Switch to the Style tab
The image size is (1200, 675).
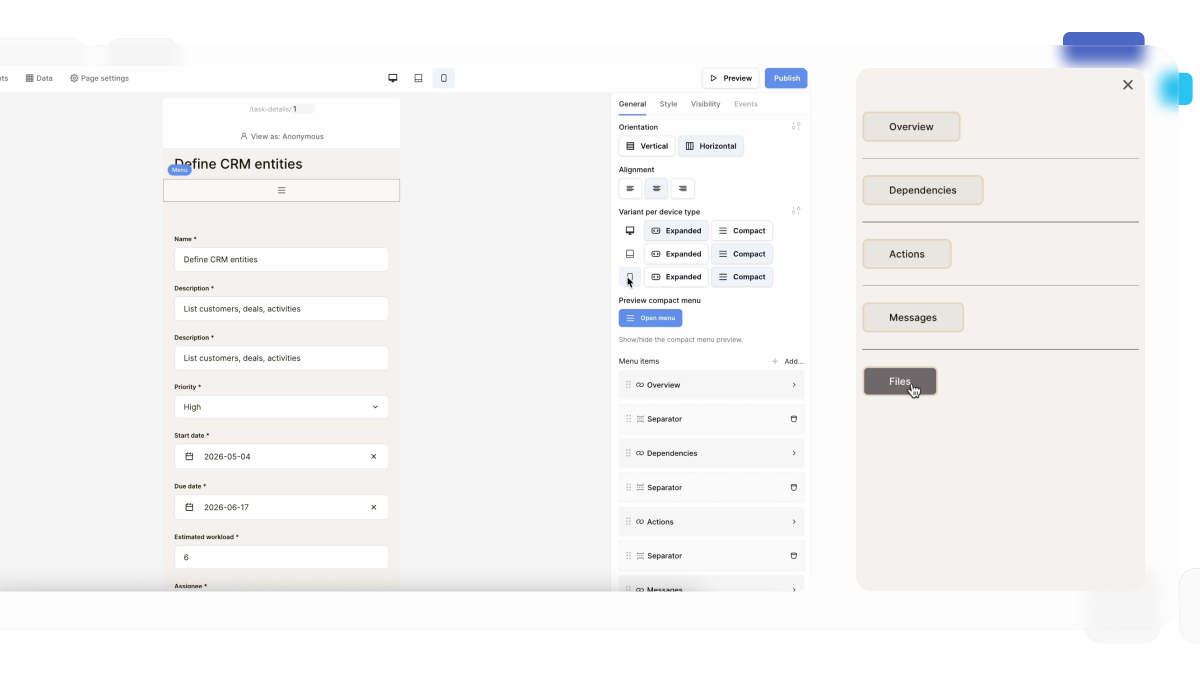click(668, 104)
